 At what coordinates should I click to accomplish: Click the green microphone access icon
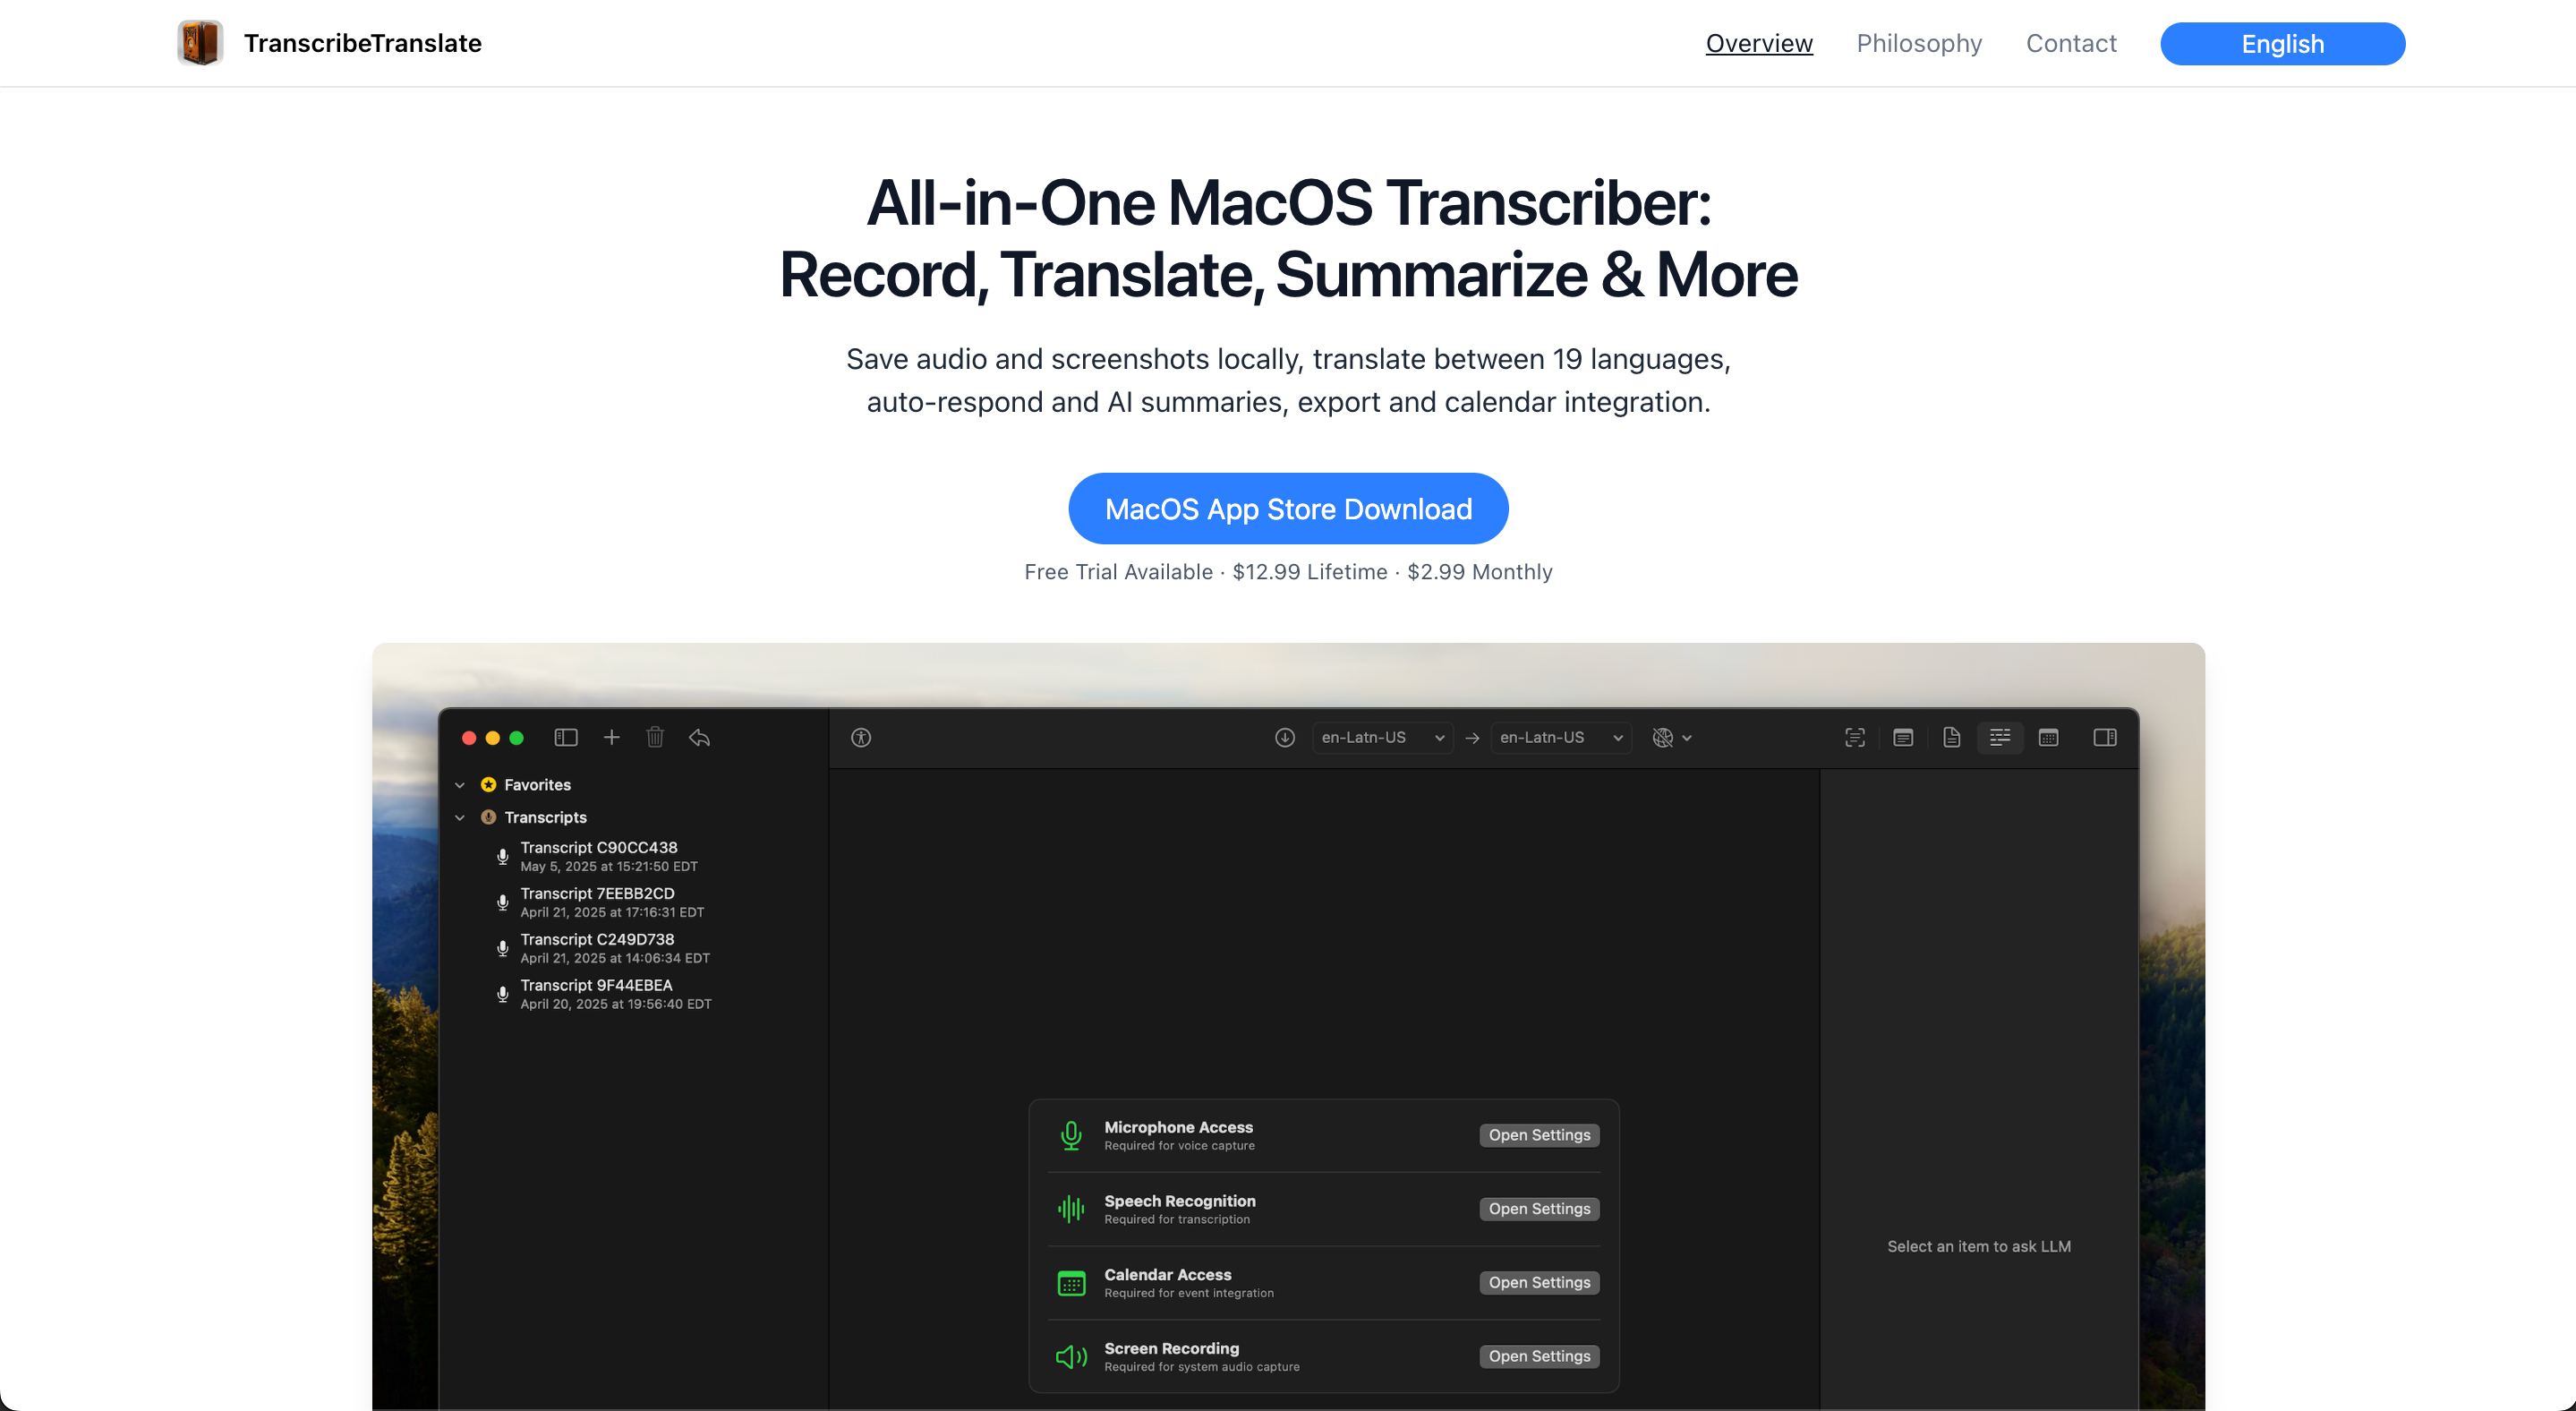click(1071, 1135)
